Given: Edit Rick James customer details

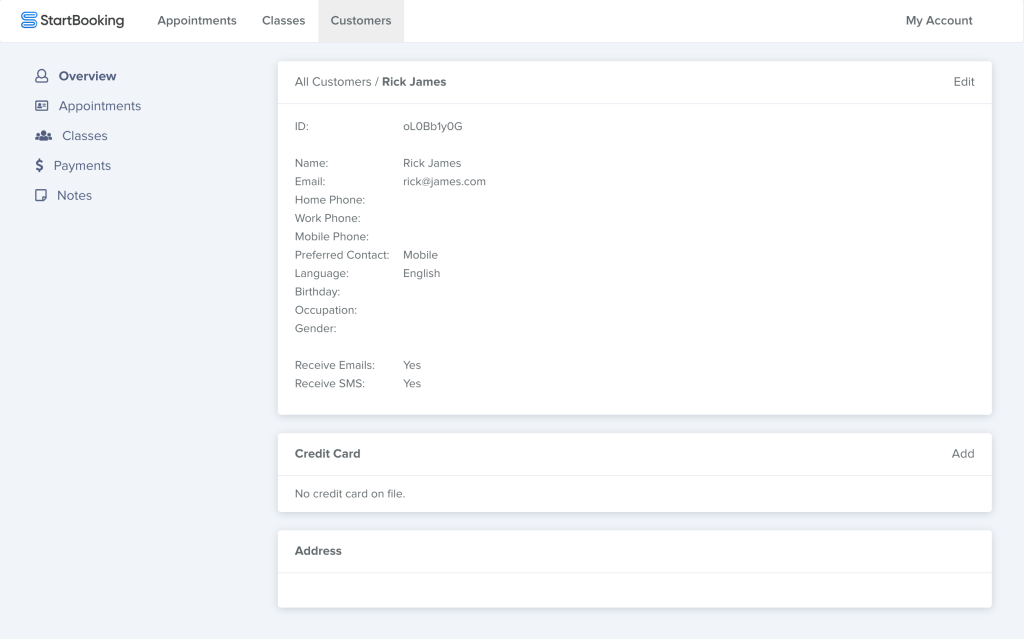Looking at the screenshot, I should coord(964,82).
